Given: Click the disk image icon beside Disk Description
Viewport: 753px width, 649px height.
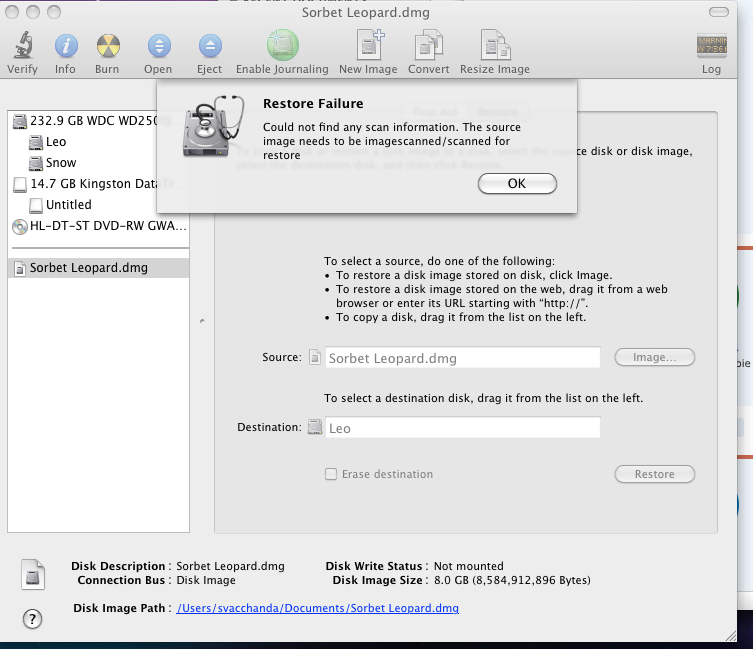Looking at the screenshot, I should 33,575.
